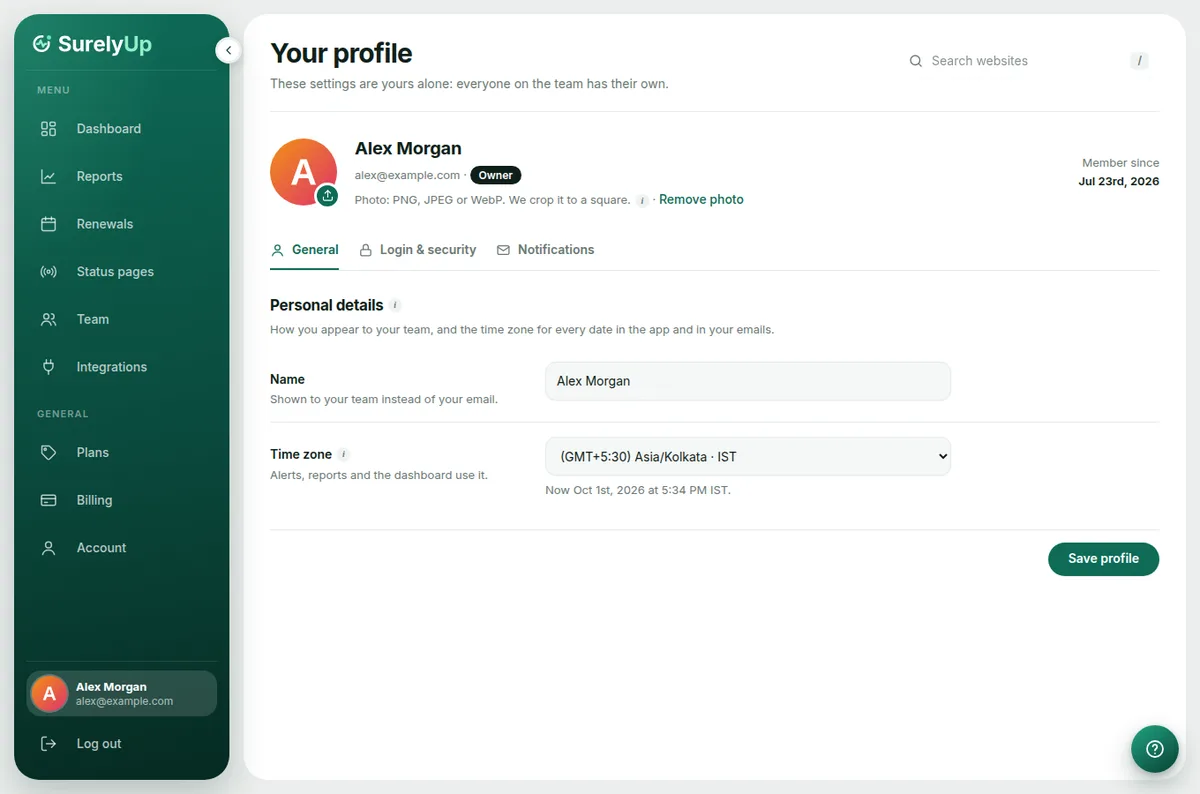Click the Log out label
This screenshot has height=794, width=1200.
[99, 744]
